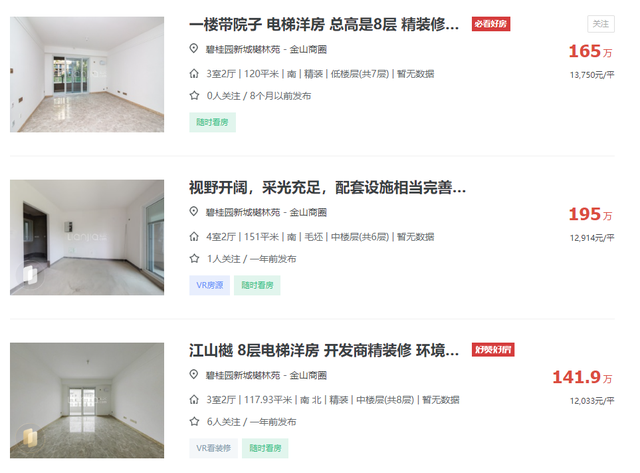
Task: Open the first listing's room photo
Action: tap(87, 74)
